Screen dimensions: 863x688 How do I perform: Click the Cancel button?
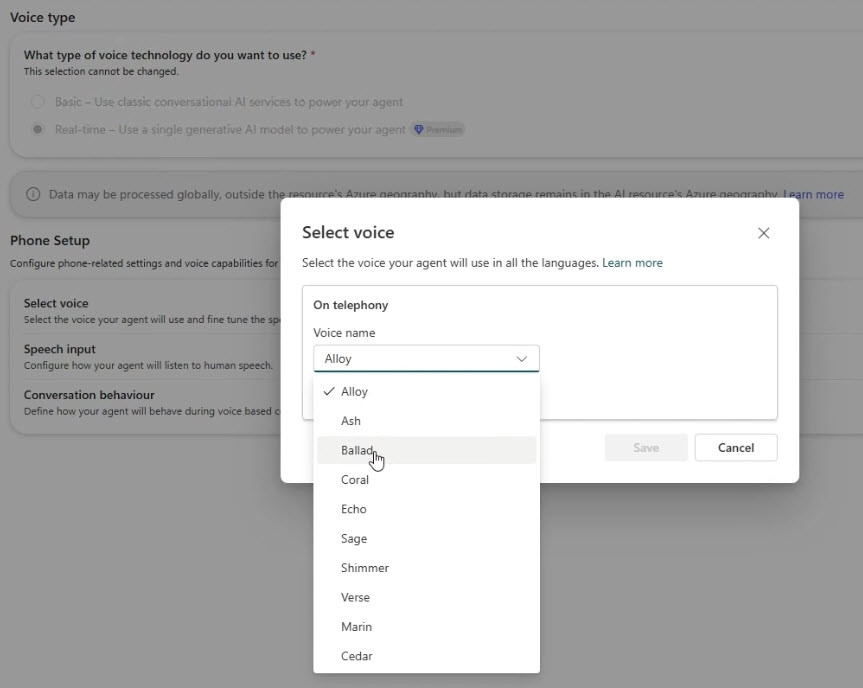coord(736,447)
